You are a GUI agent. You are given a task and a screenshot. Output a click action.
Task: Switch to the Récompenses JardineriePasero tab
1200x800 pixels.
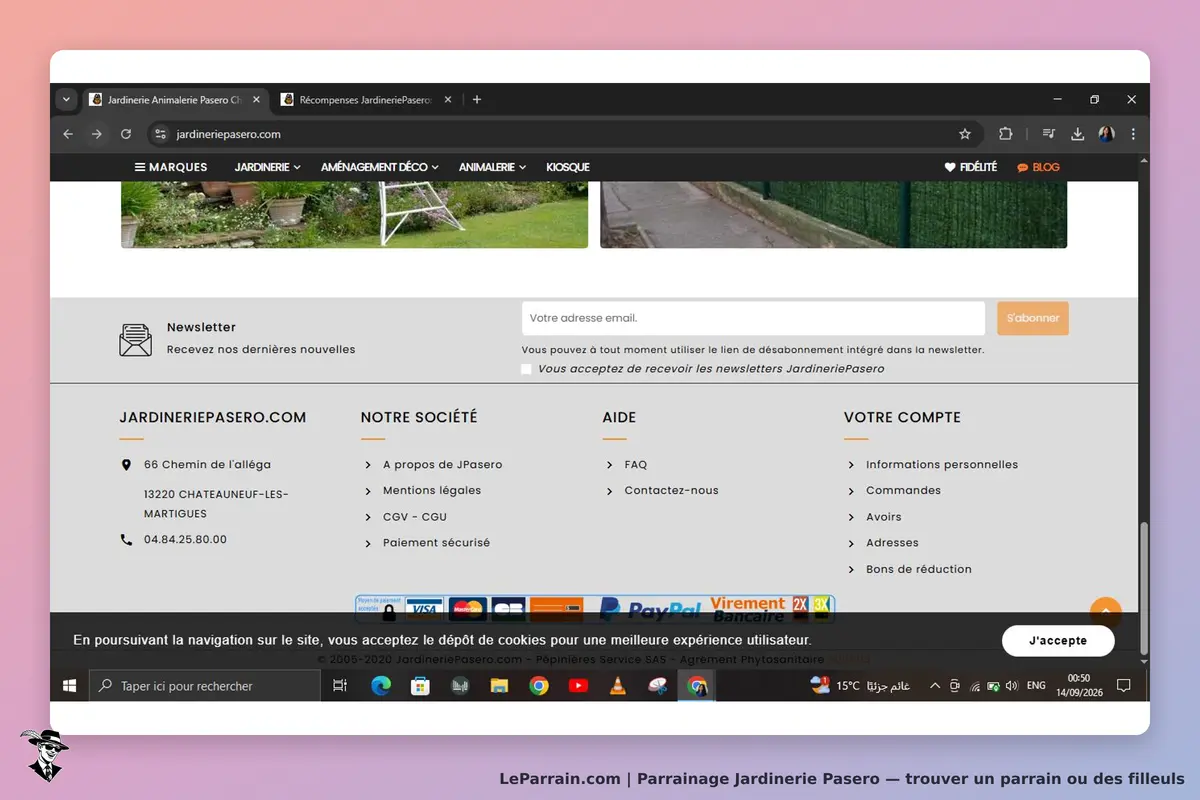366,100
